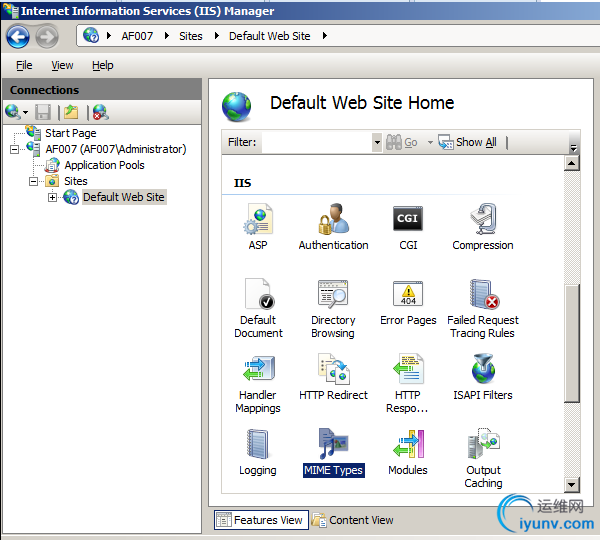Click the Forward navigation arrow

(47, 37)
